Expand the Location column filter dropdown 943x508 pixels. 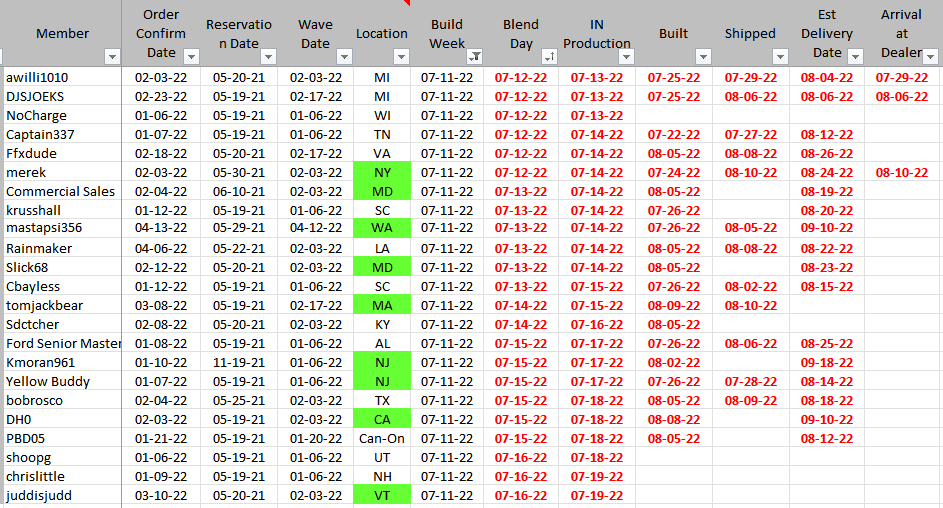[401, 56]
